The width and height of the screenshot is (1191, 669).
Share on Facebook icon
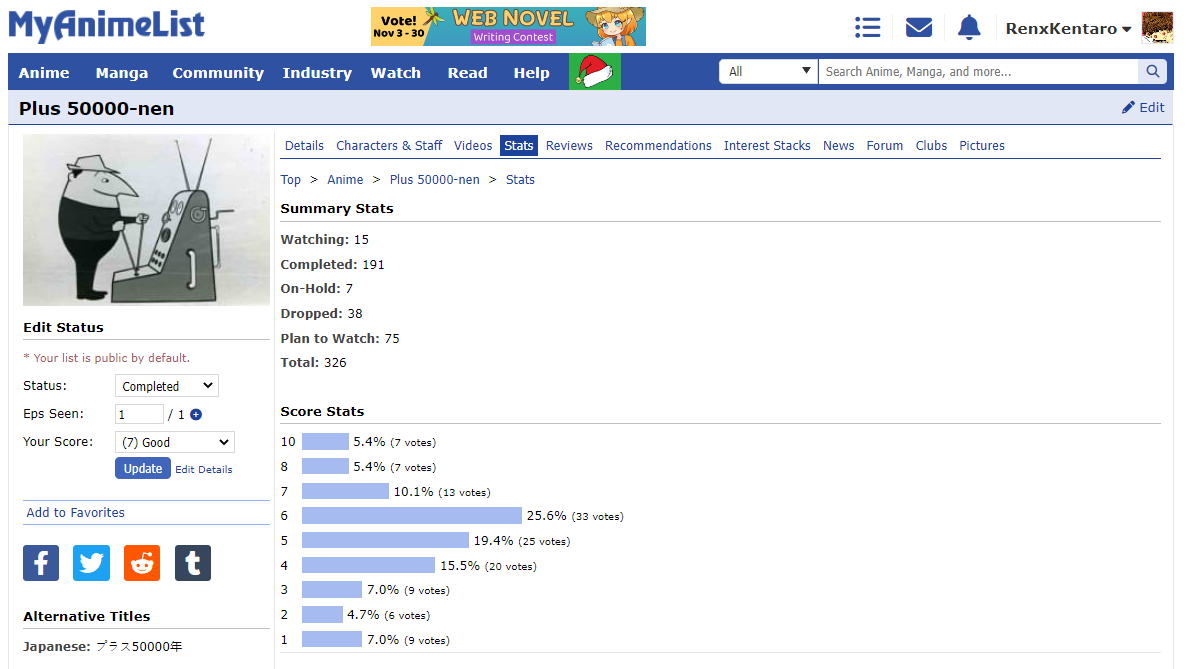(x=41, y=563)
